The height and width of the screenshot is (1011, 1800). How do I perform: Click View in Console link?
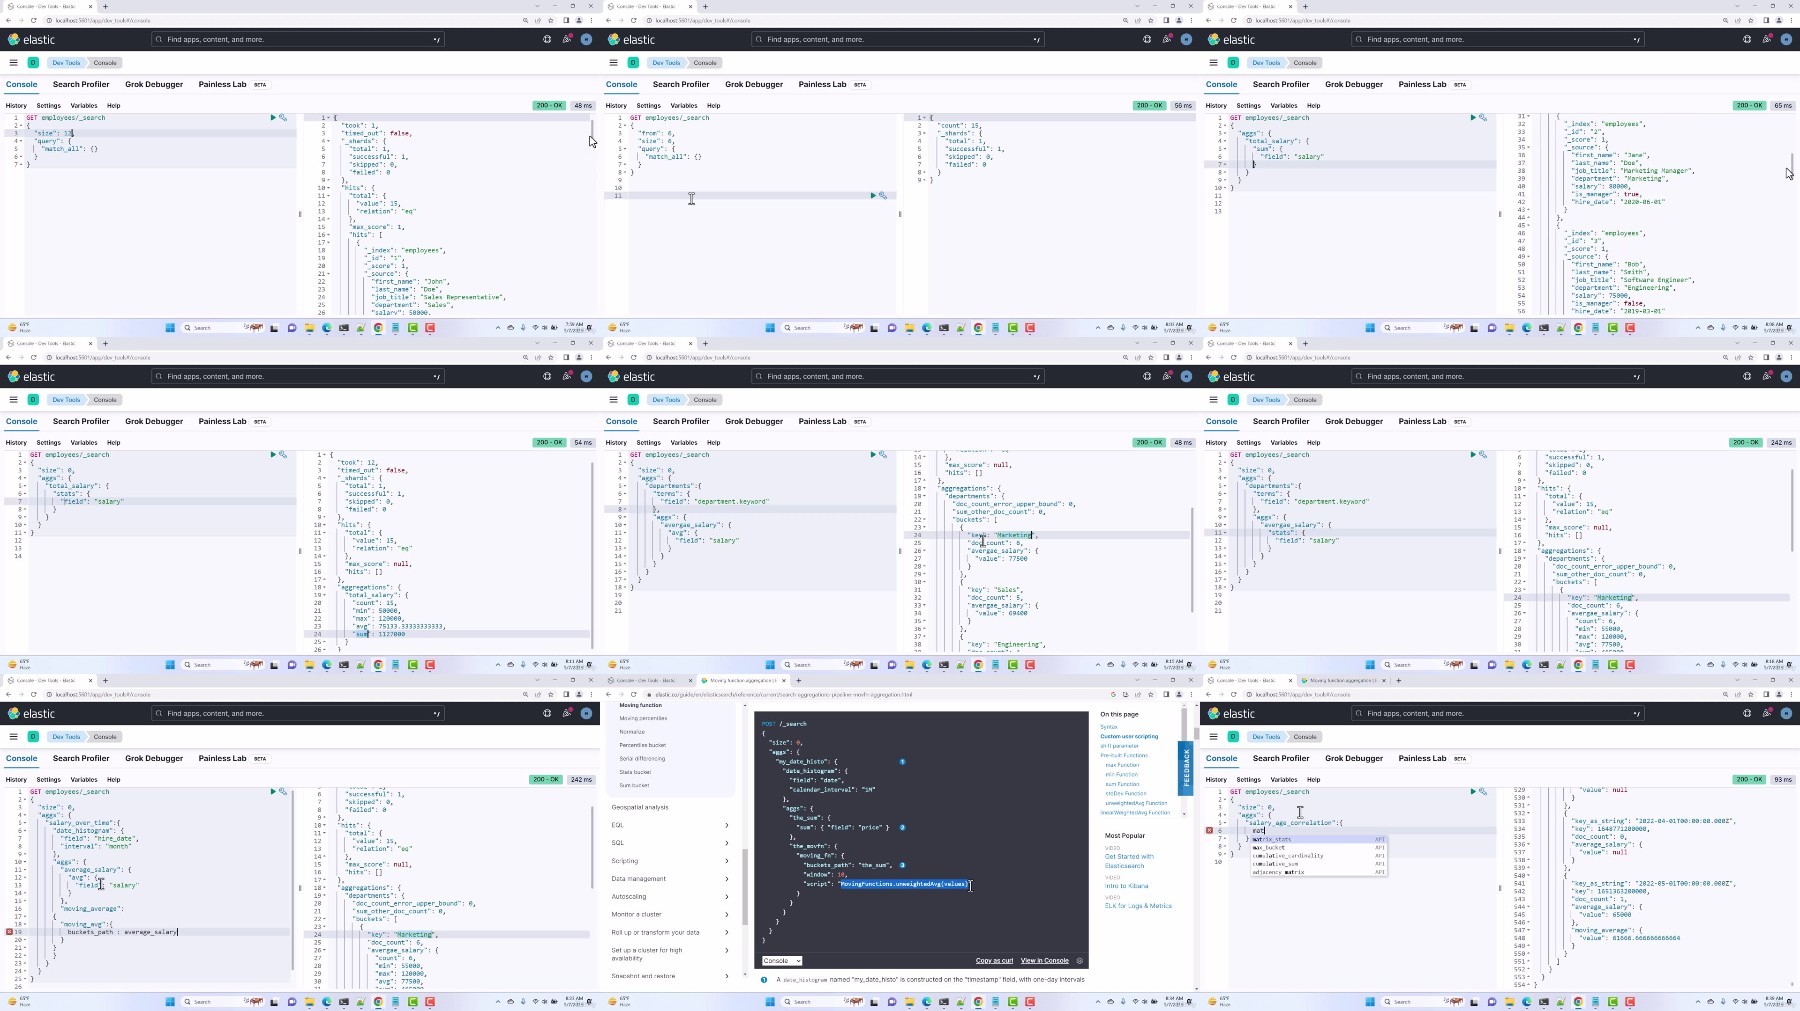(x=1045, y=961)
